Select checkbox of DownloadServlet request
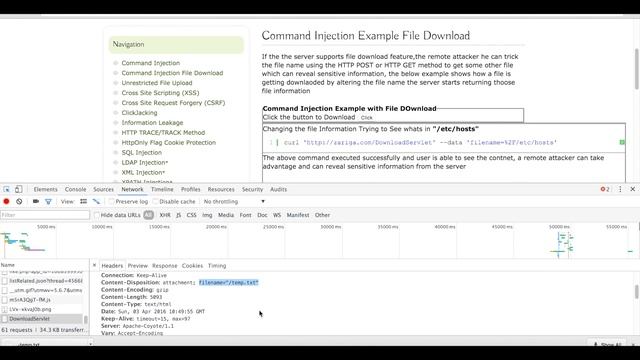Image resolution: width=640 pixels, height=360 pixels. pyautogui.click(x=4, y=319)
